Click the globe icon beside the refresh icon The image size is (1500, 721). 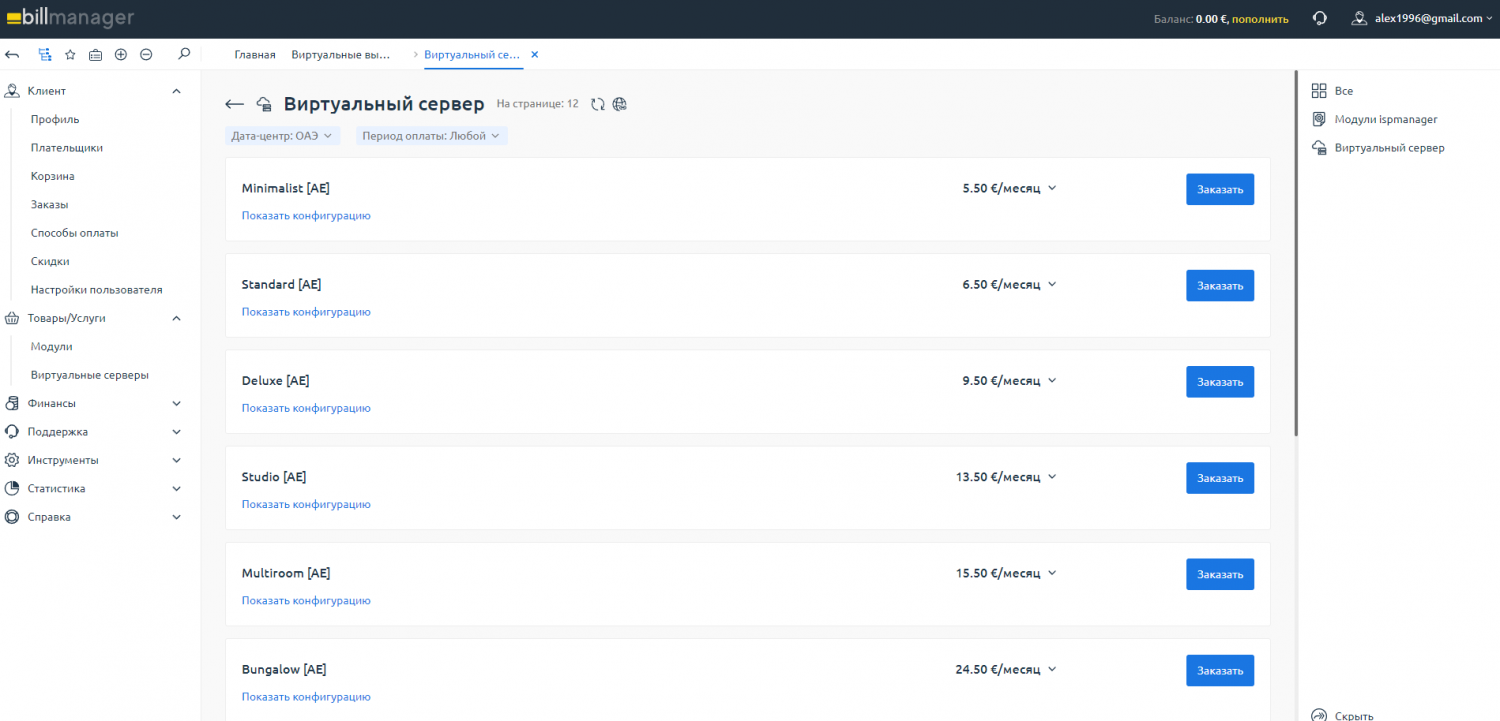620,104
